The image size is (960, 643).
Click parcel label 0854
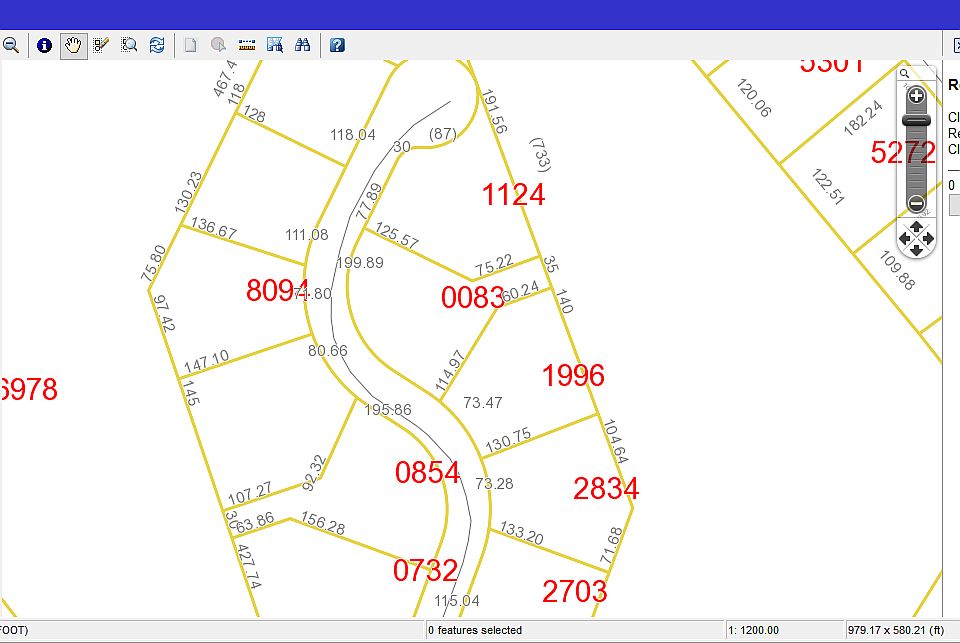[x=427, y=473]
